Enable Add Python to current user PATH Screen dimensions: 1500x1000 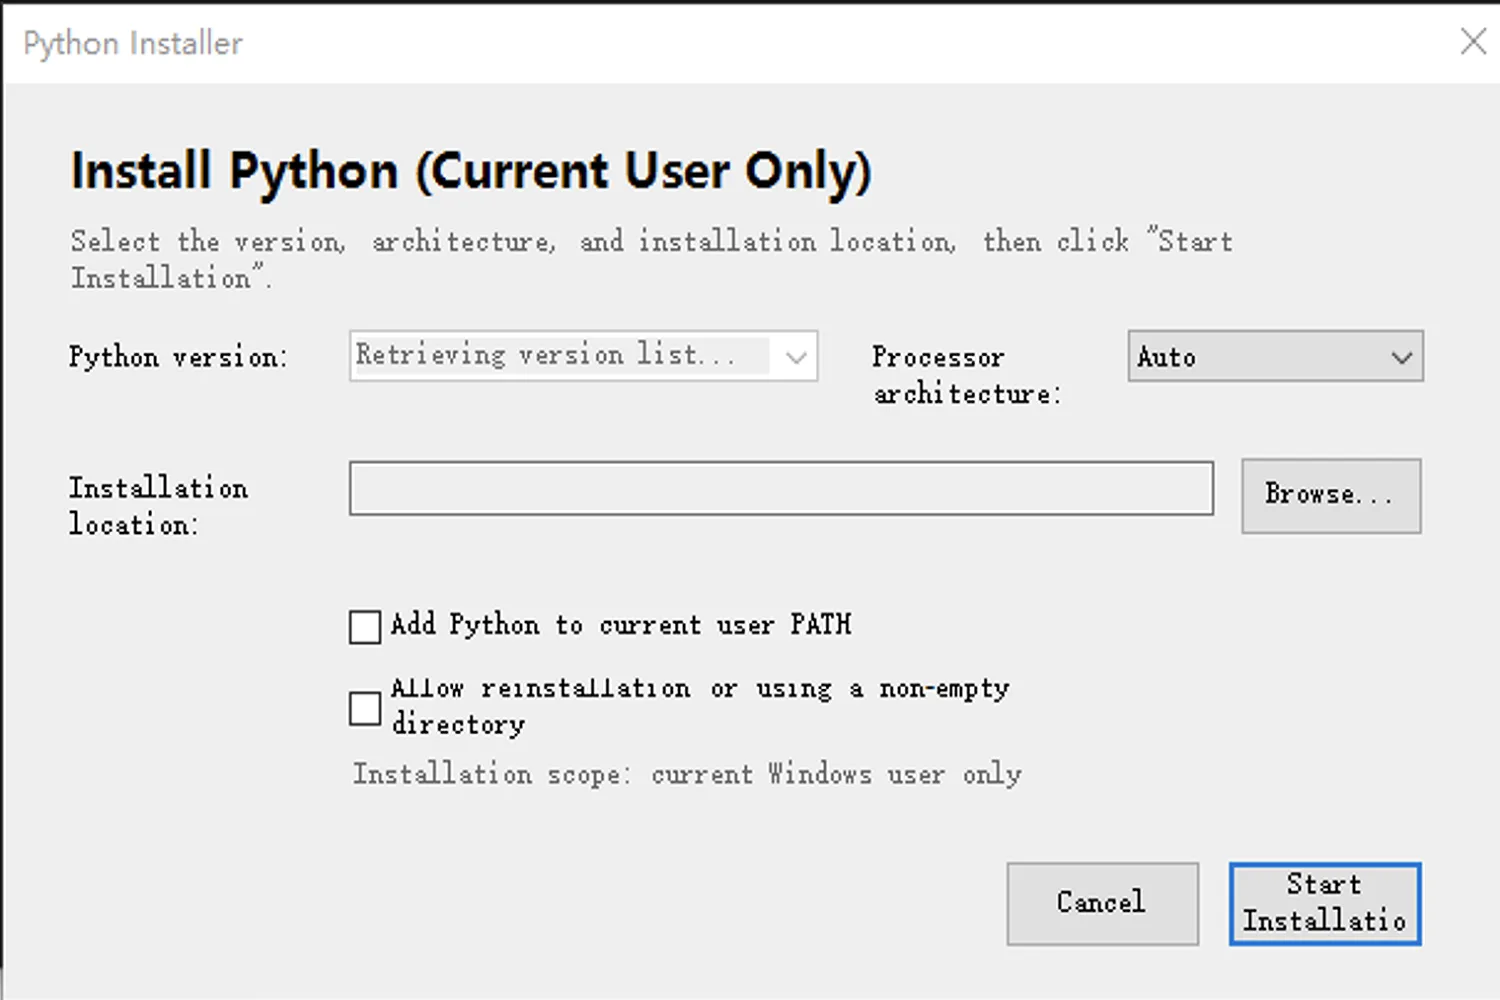click(365, 627)
